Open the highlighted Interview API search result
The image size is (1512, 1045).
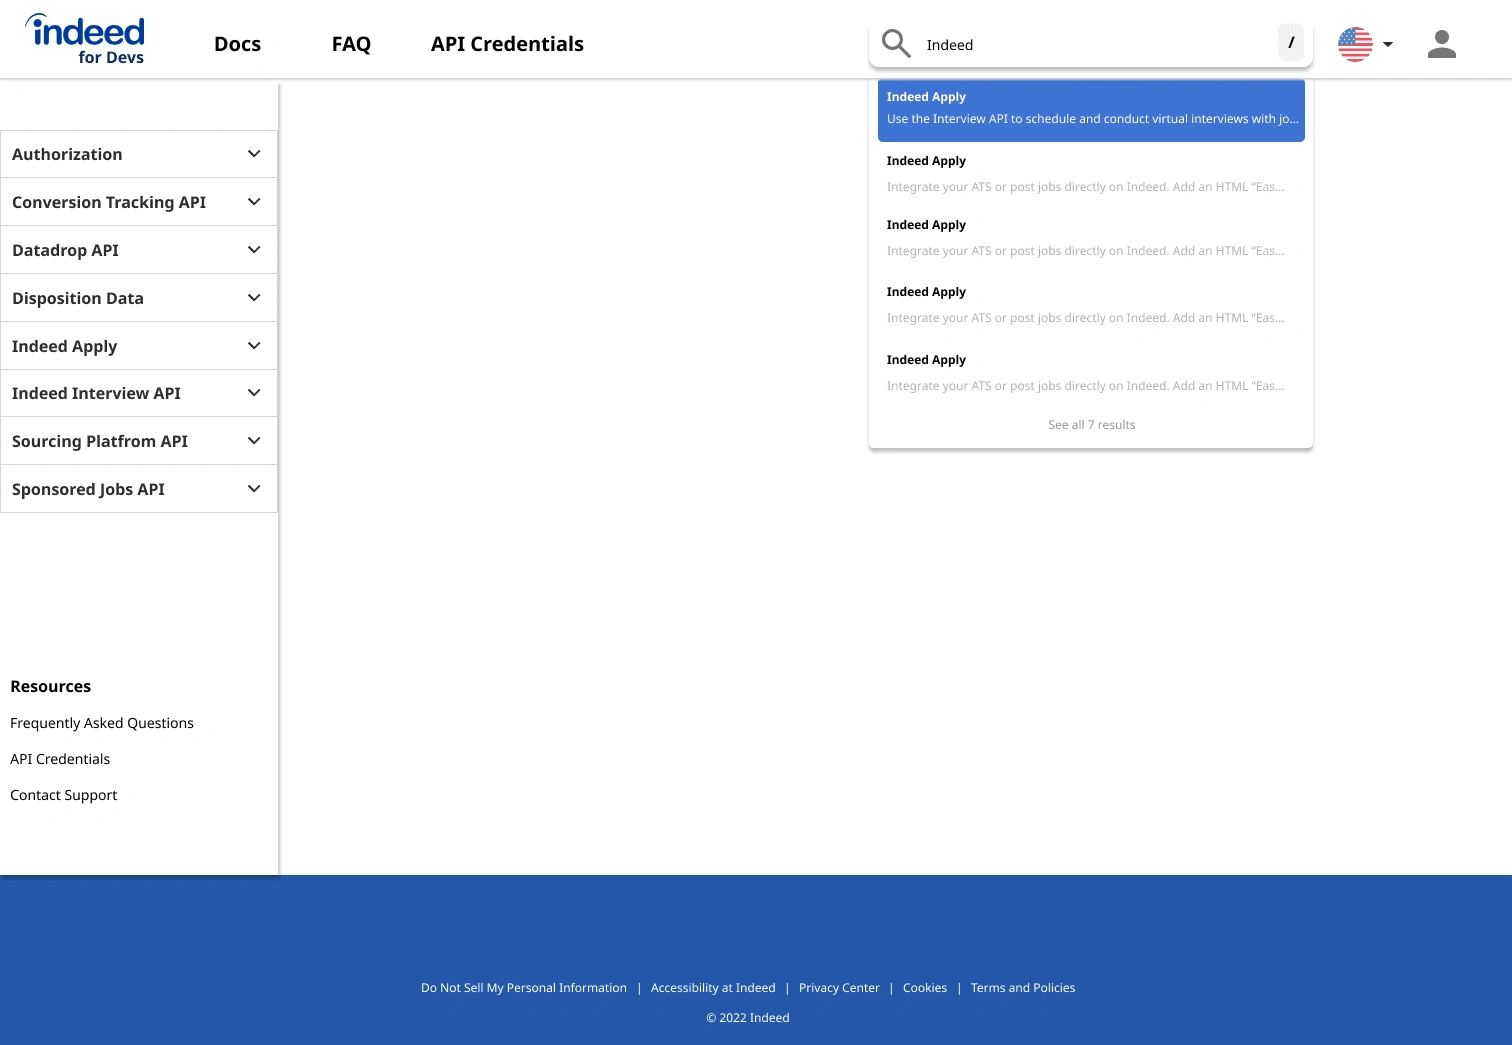(1091, 110)
